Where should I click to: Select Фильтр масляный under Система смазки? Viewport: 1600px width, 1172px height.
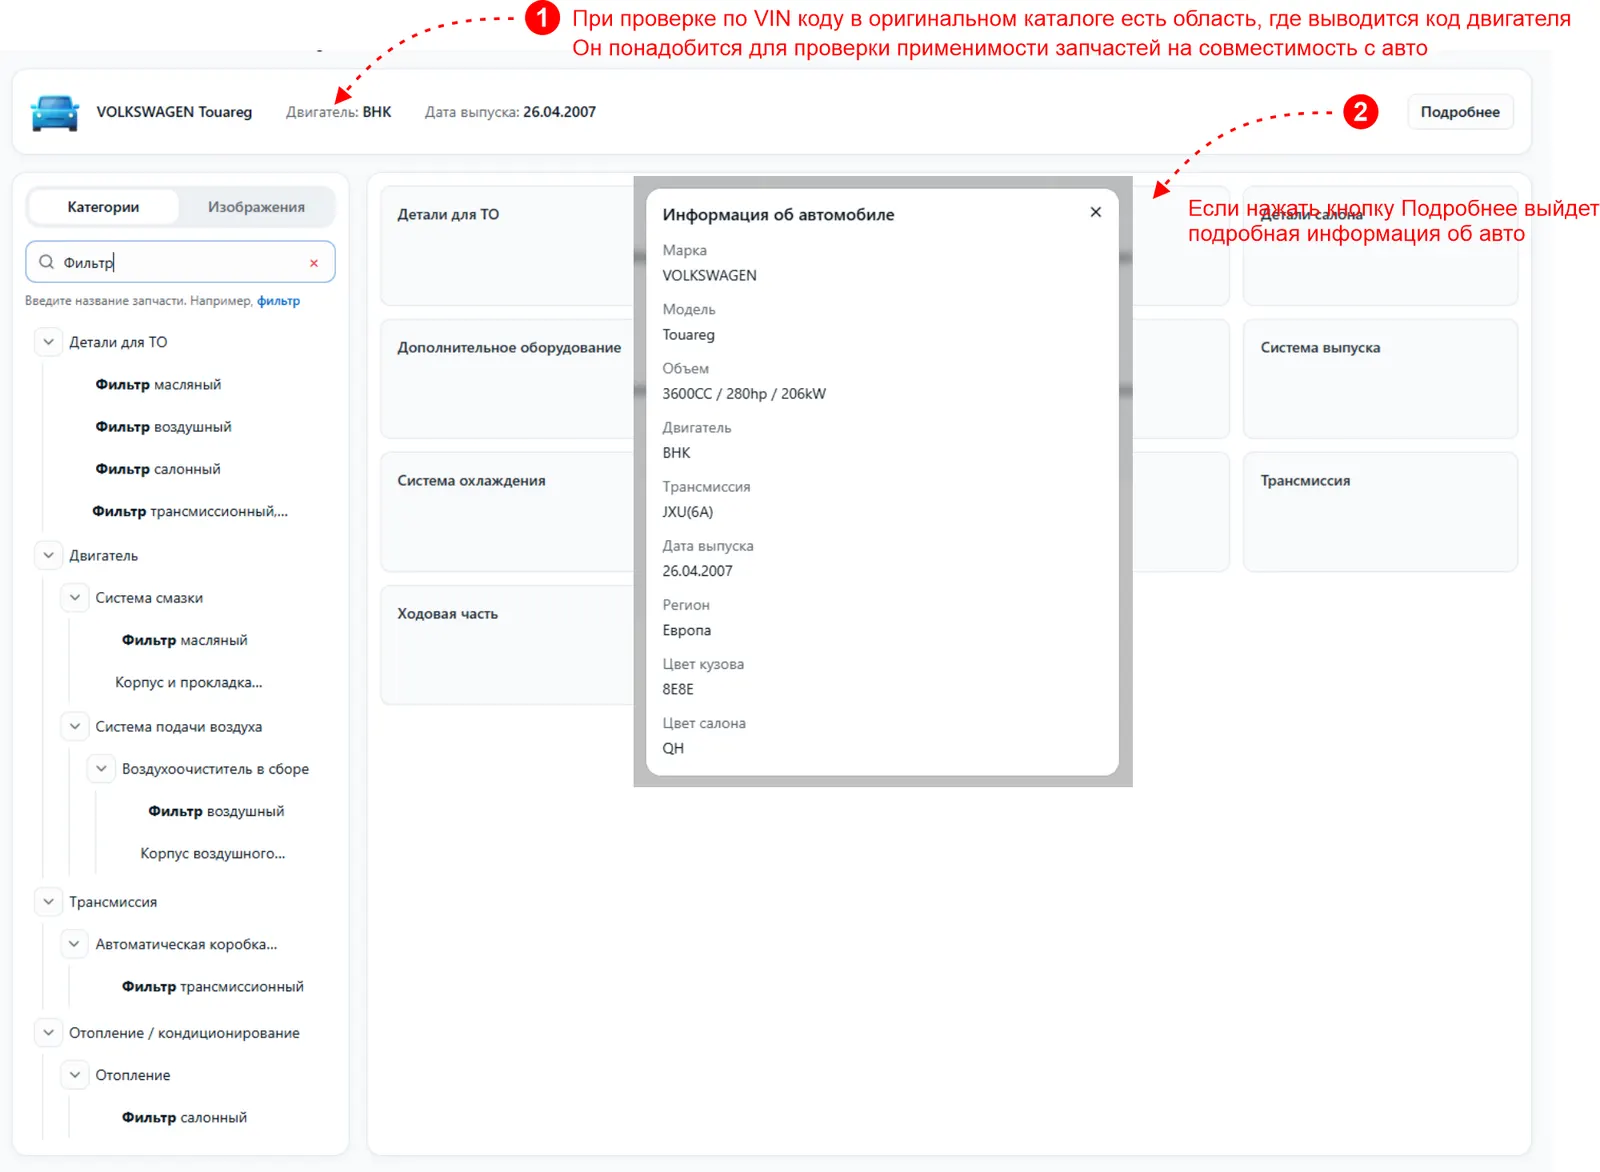184,641
